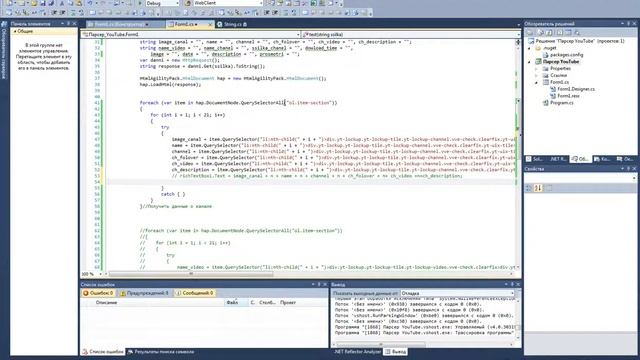Open the Список ошибок bottom tab
This screenshot has width=640, height=360.
point(103,352)
